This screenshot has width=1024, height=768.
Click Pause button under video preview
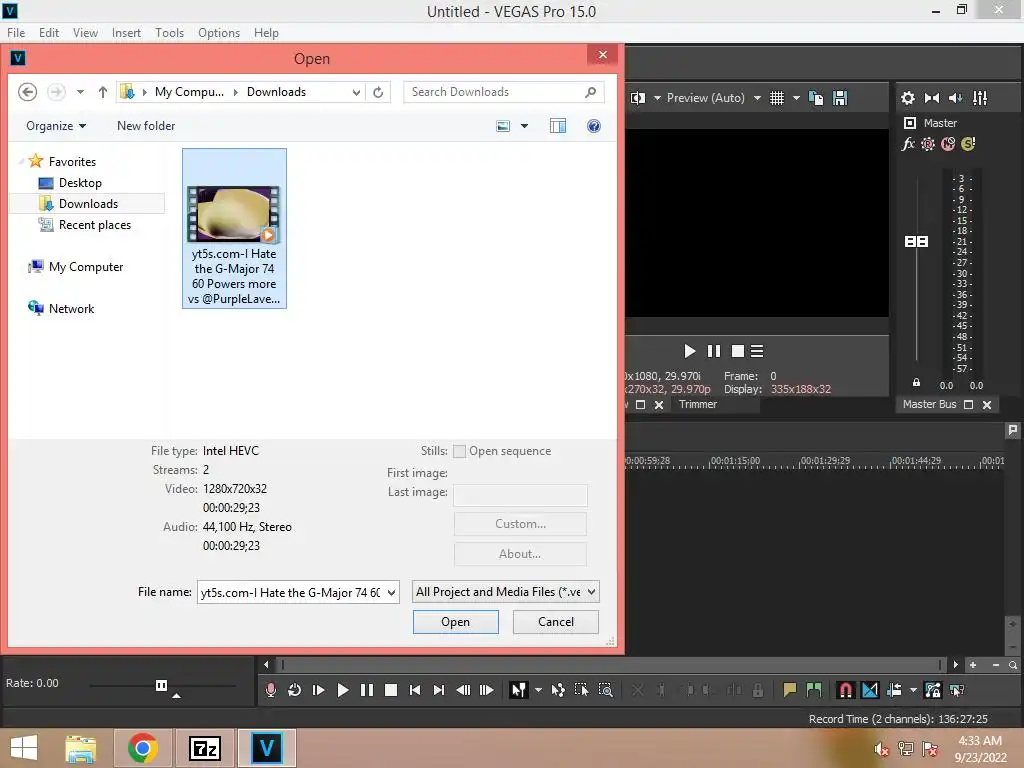[714, 351]
